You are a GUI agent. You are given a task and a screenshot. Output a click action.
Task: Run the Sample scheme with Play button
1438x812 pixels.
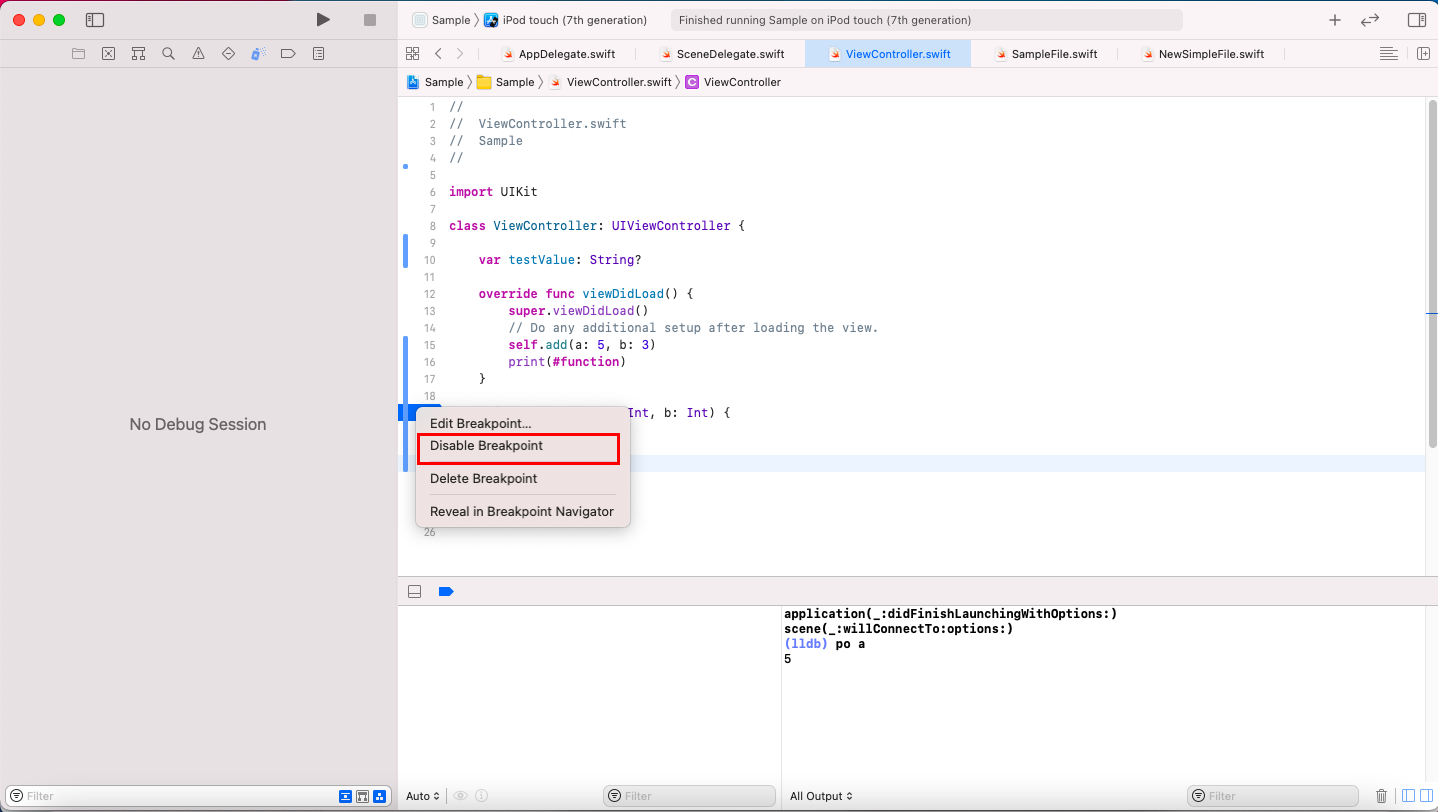[322, 20]
